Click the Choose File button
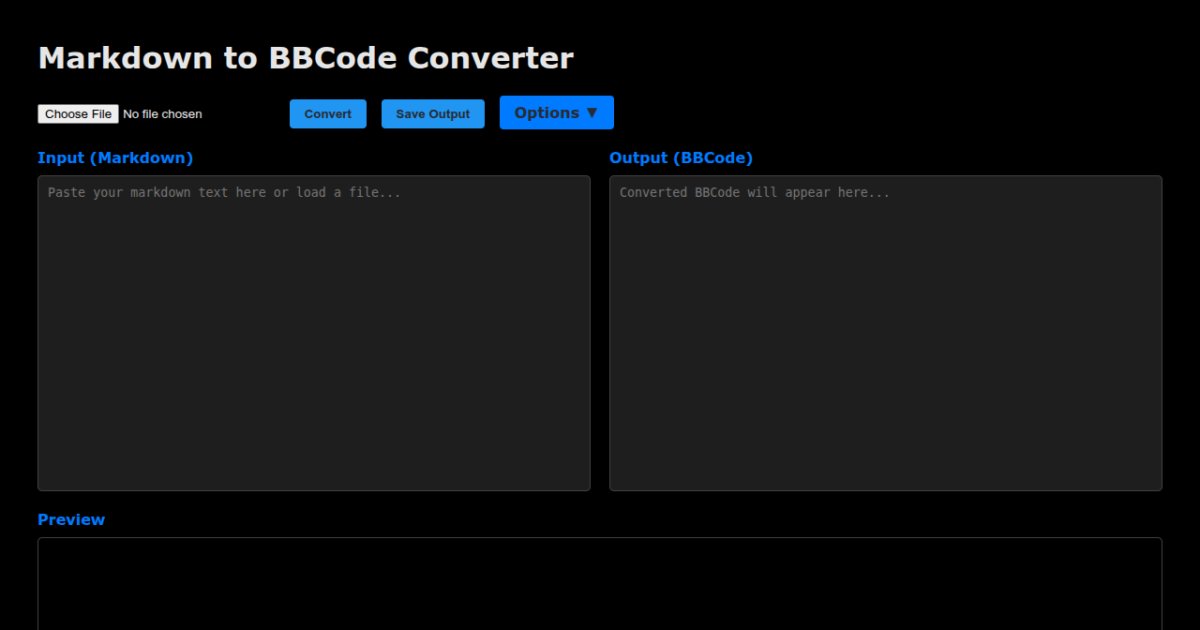This screenshot has height=630, width=1200. [78, 114]
